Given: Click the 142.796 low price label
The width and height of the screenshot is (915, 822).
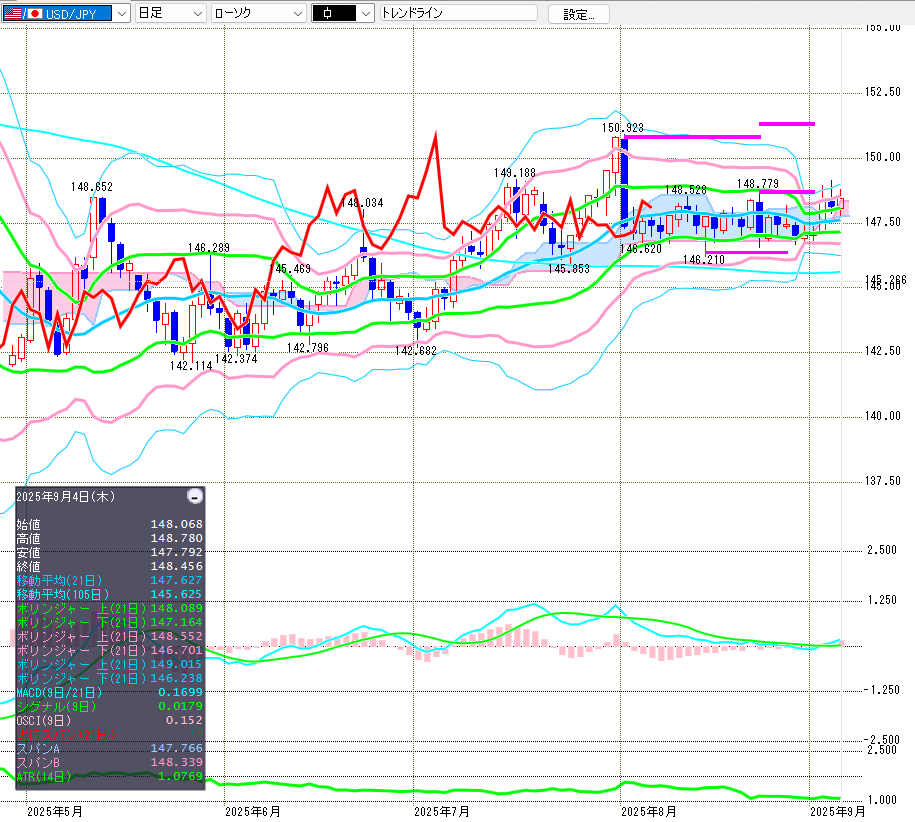Looking at the screenshot, I should (308, 348).
